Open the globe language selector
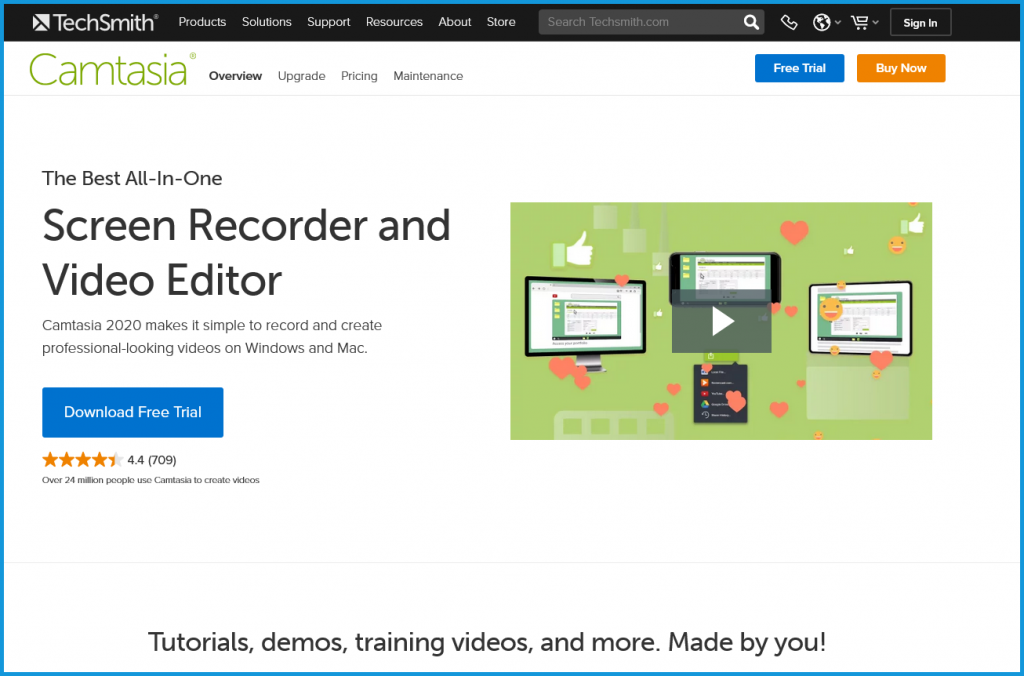1024x676 pixels. (x=826, y=22)
